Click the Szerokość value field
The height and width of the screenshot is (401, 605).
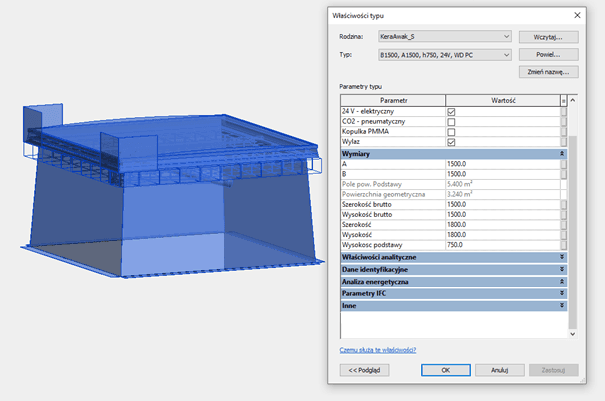coord(500,225)
